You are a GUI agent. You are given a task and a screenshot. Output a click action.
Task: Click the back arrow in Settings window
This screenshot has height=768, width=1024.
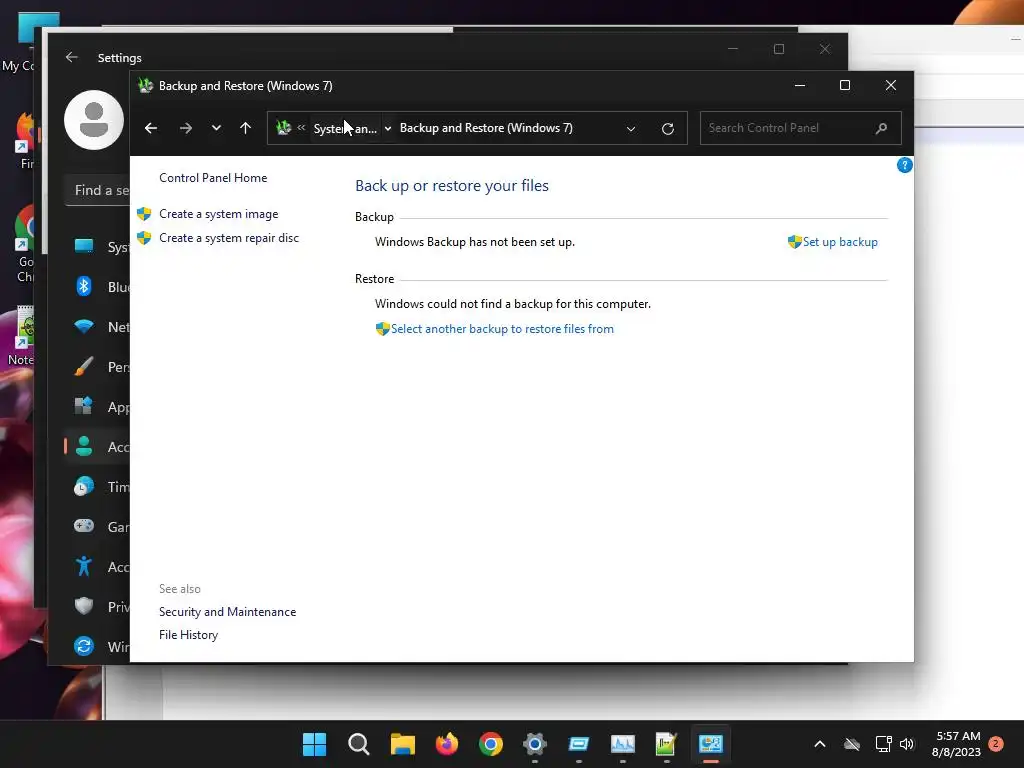coord(72,57)
